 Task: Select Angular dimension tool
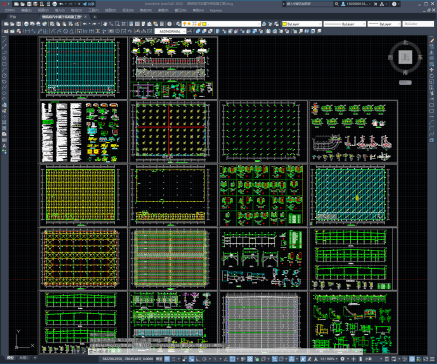coord(71,31)
